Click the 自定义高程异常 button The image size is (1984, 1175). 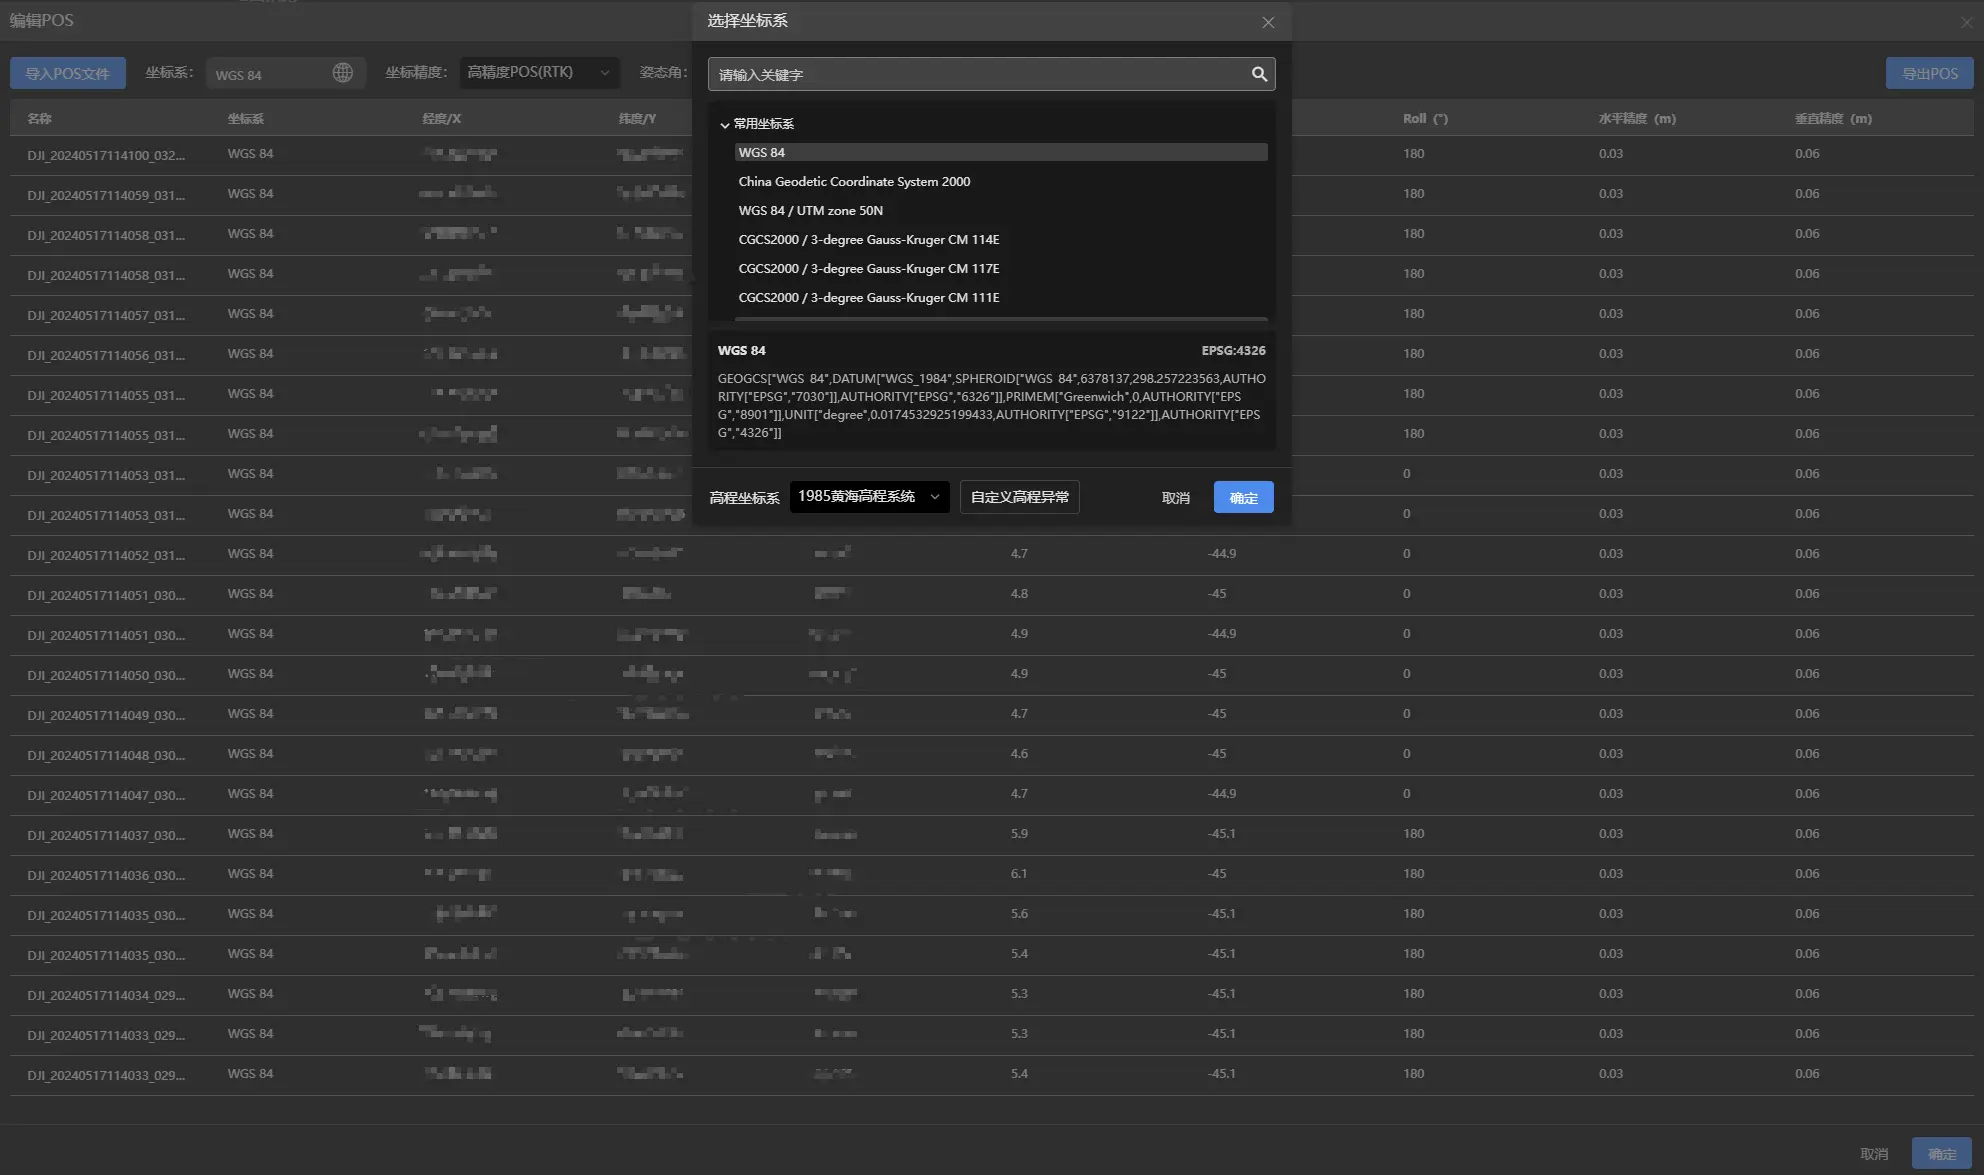coord(1019,497)
